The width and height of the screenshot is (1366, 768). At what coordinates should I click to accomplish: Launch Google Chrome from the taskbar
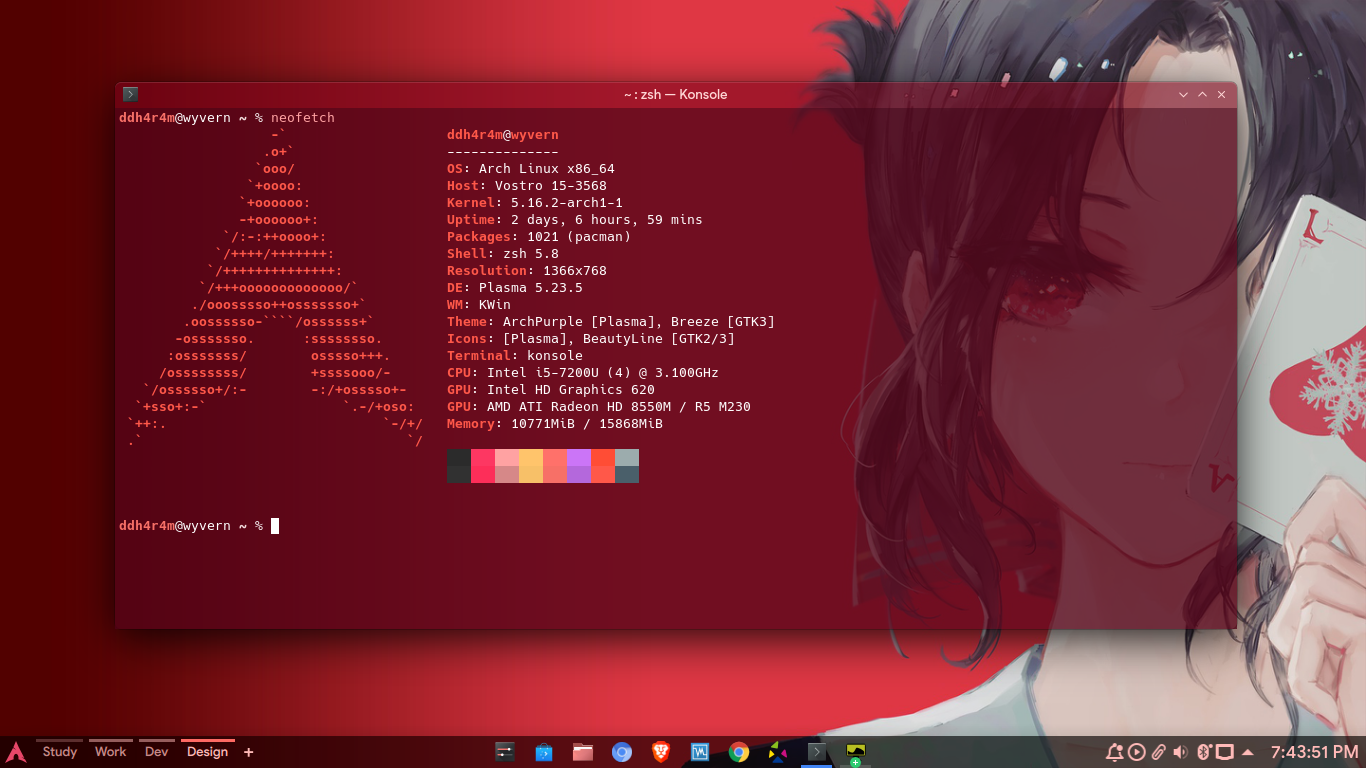(x=739, y=752)
